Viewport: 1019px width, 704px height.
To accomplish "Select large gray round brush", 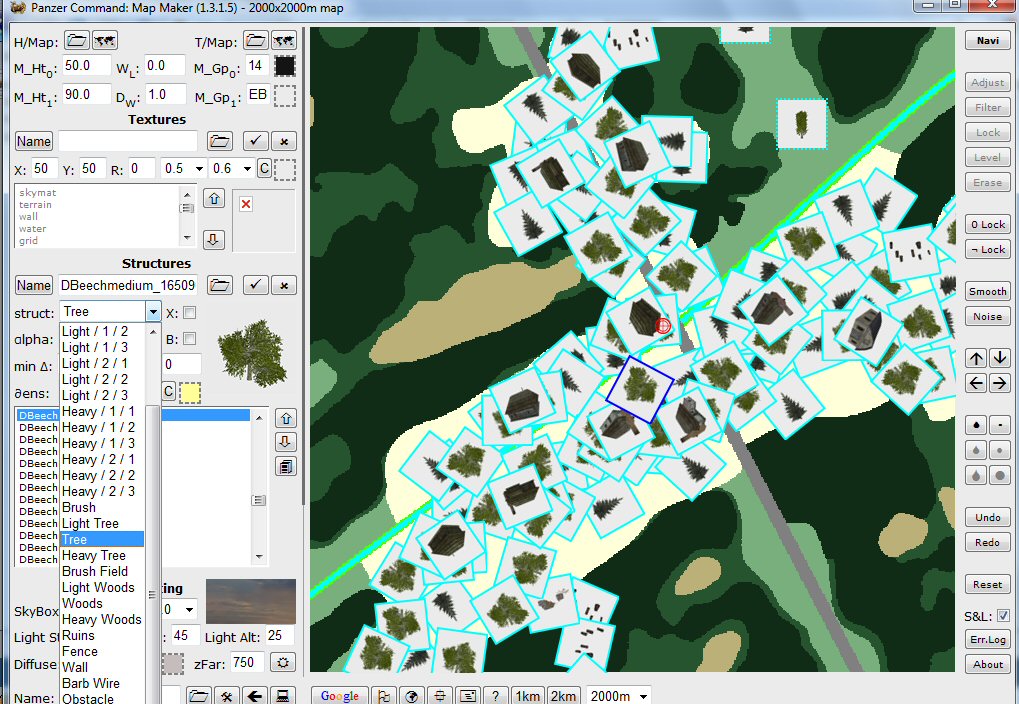I will point(1000,476).
